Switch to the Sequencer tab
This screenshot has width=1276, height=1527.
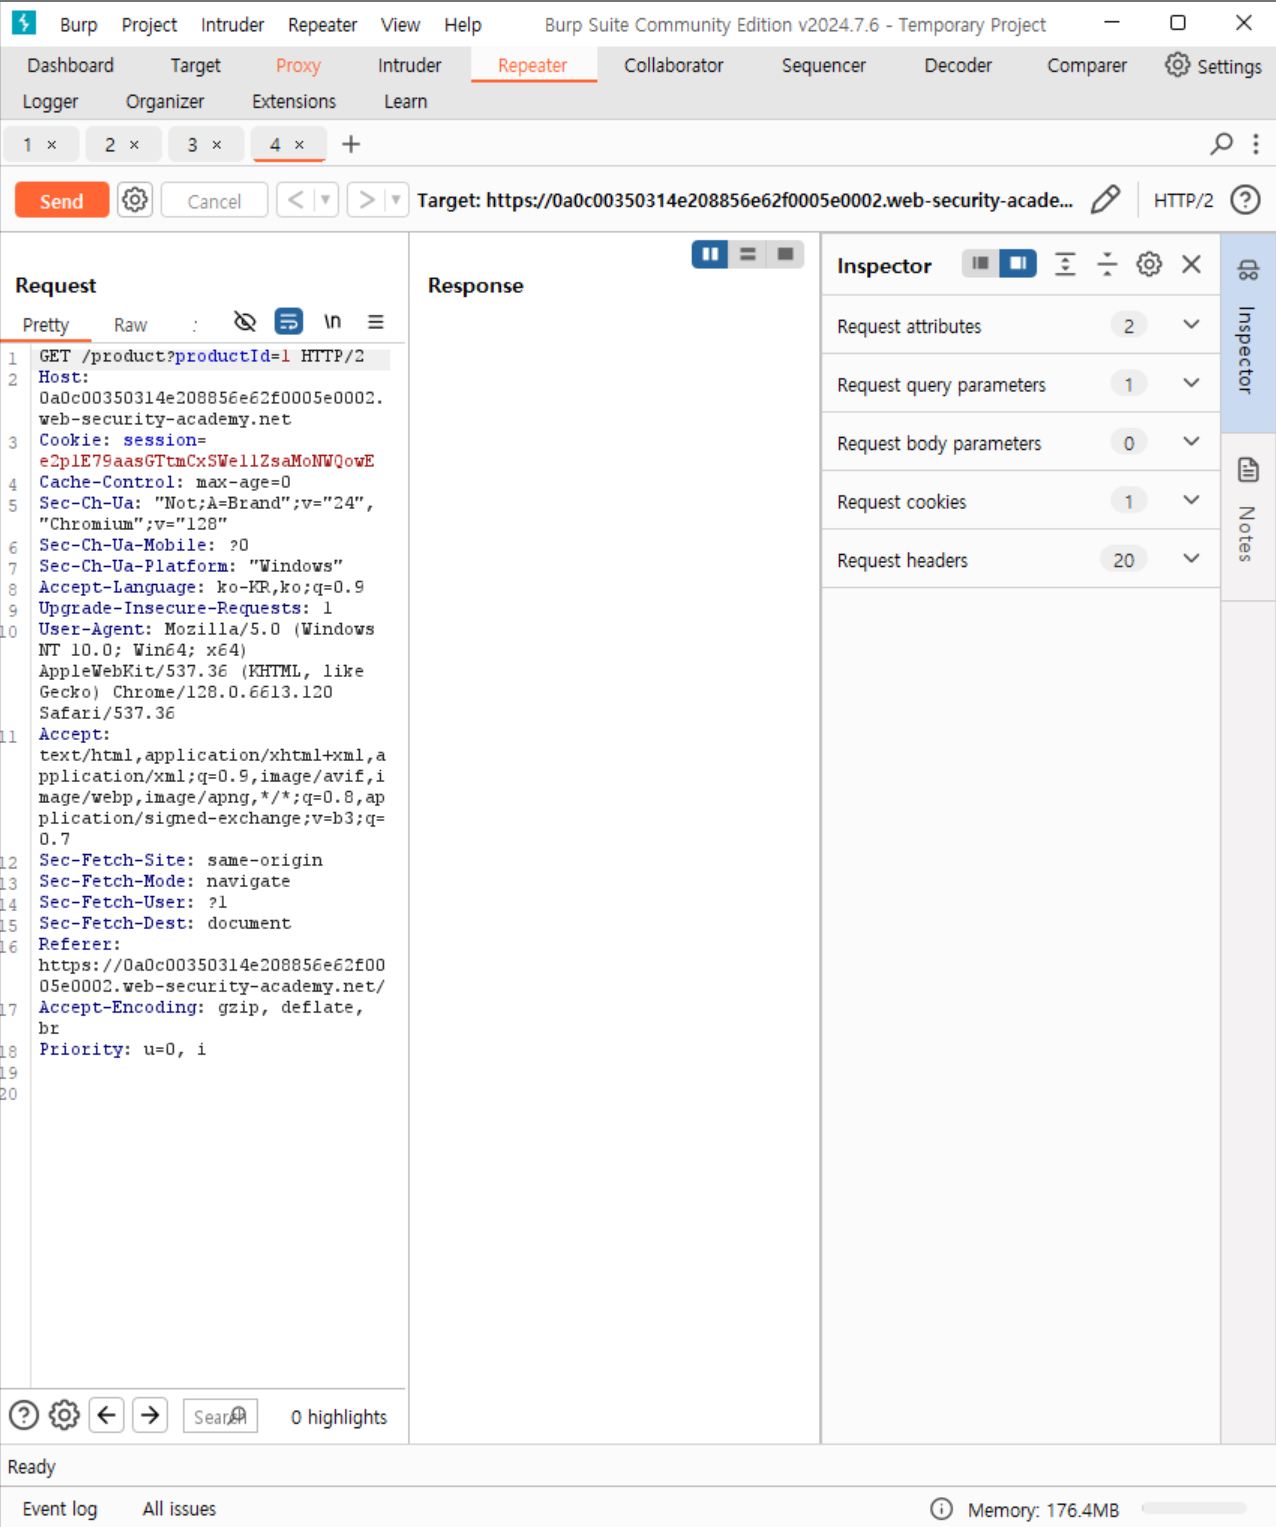click(x=824, y=65)
